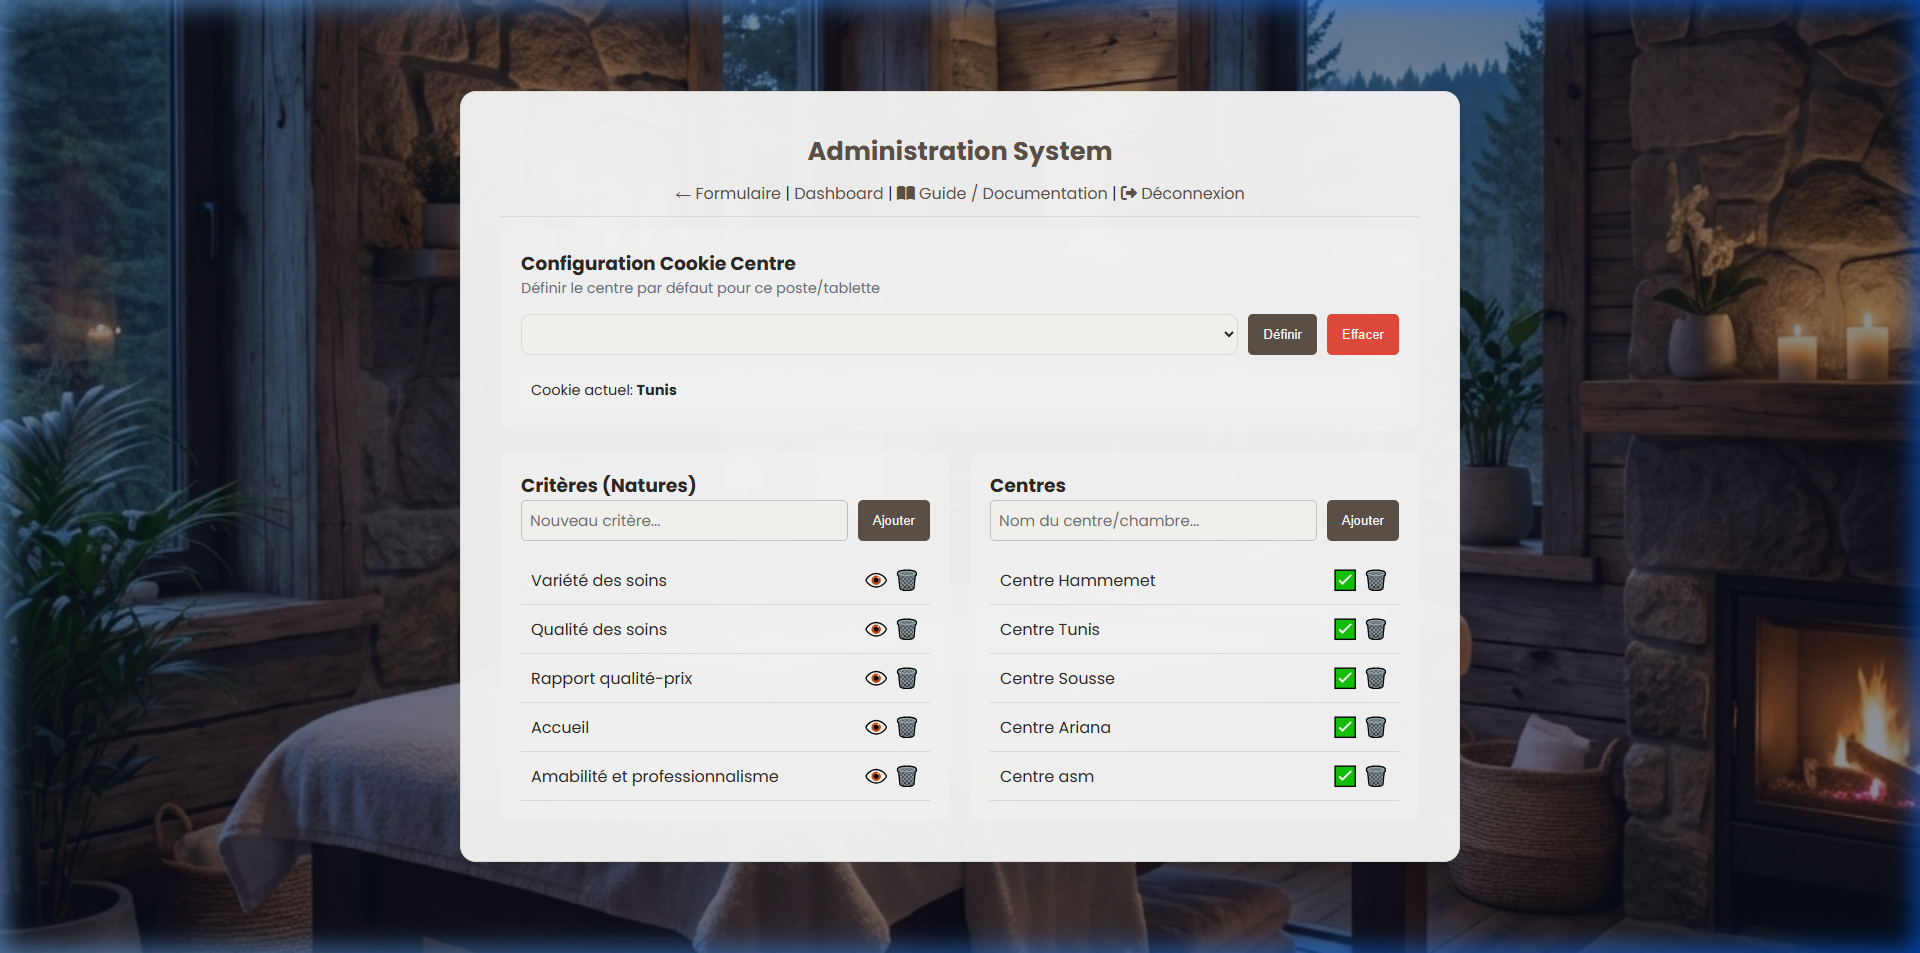Go back to Formulaire page
The image size is (1920, 953).
point(728,193)
